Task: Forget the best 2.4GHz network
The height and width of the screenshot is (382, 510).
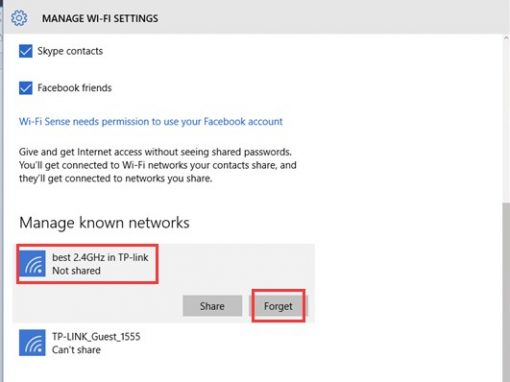Action: coord(278,306)
